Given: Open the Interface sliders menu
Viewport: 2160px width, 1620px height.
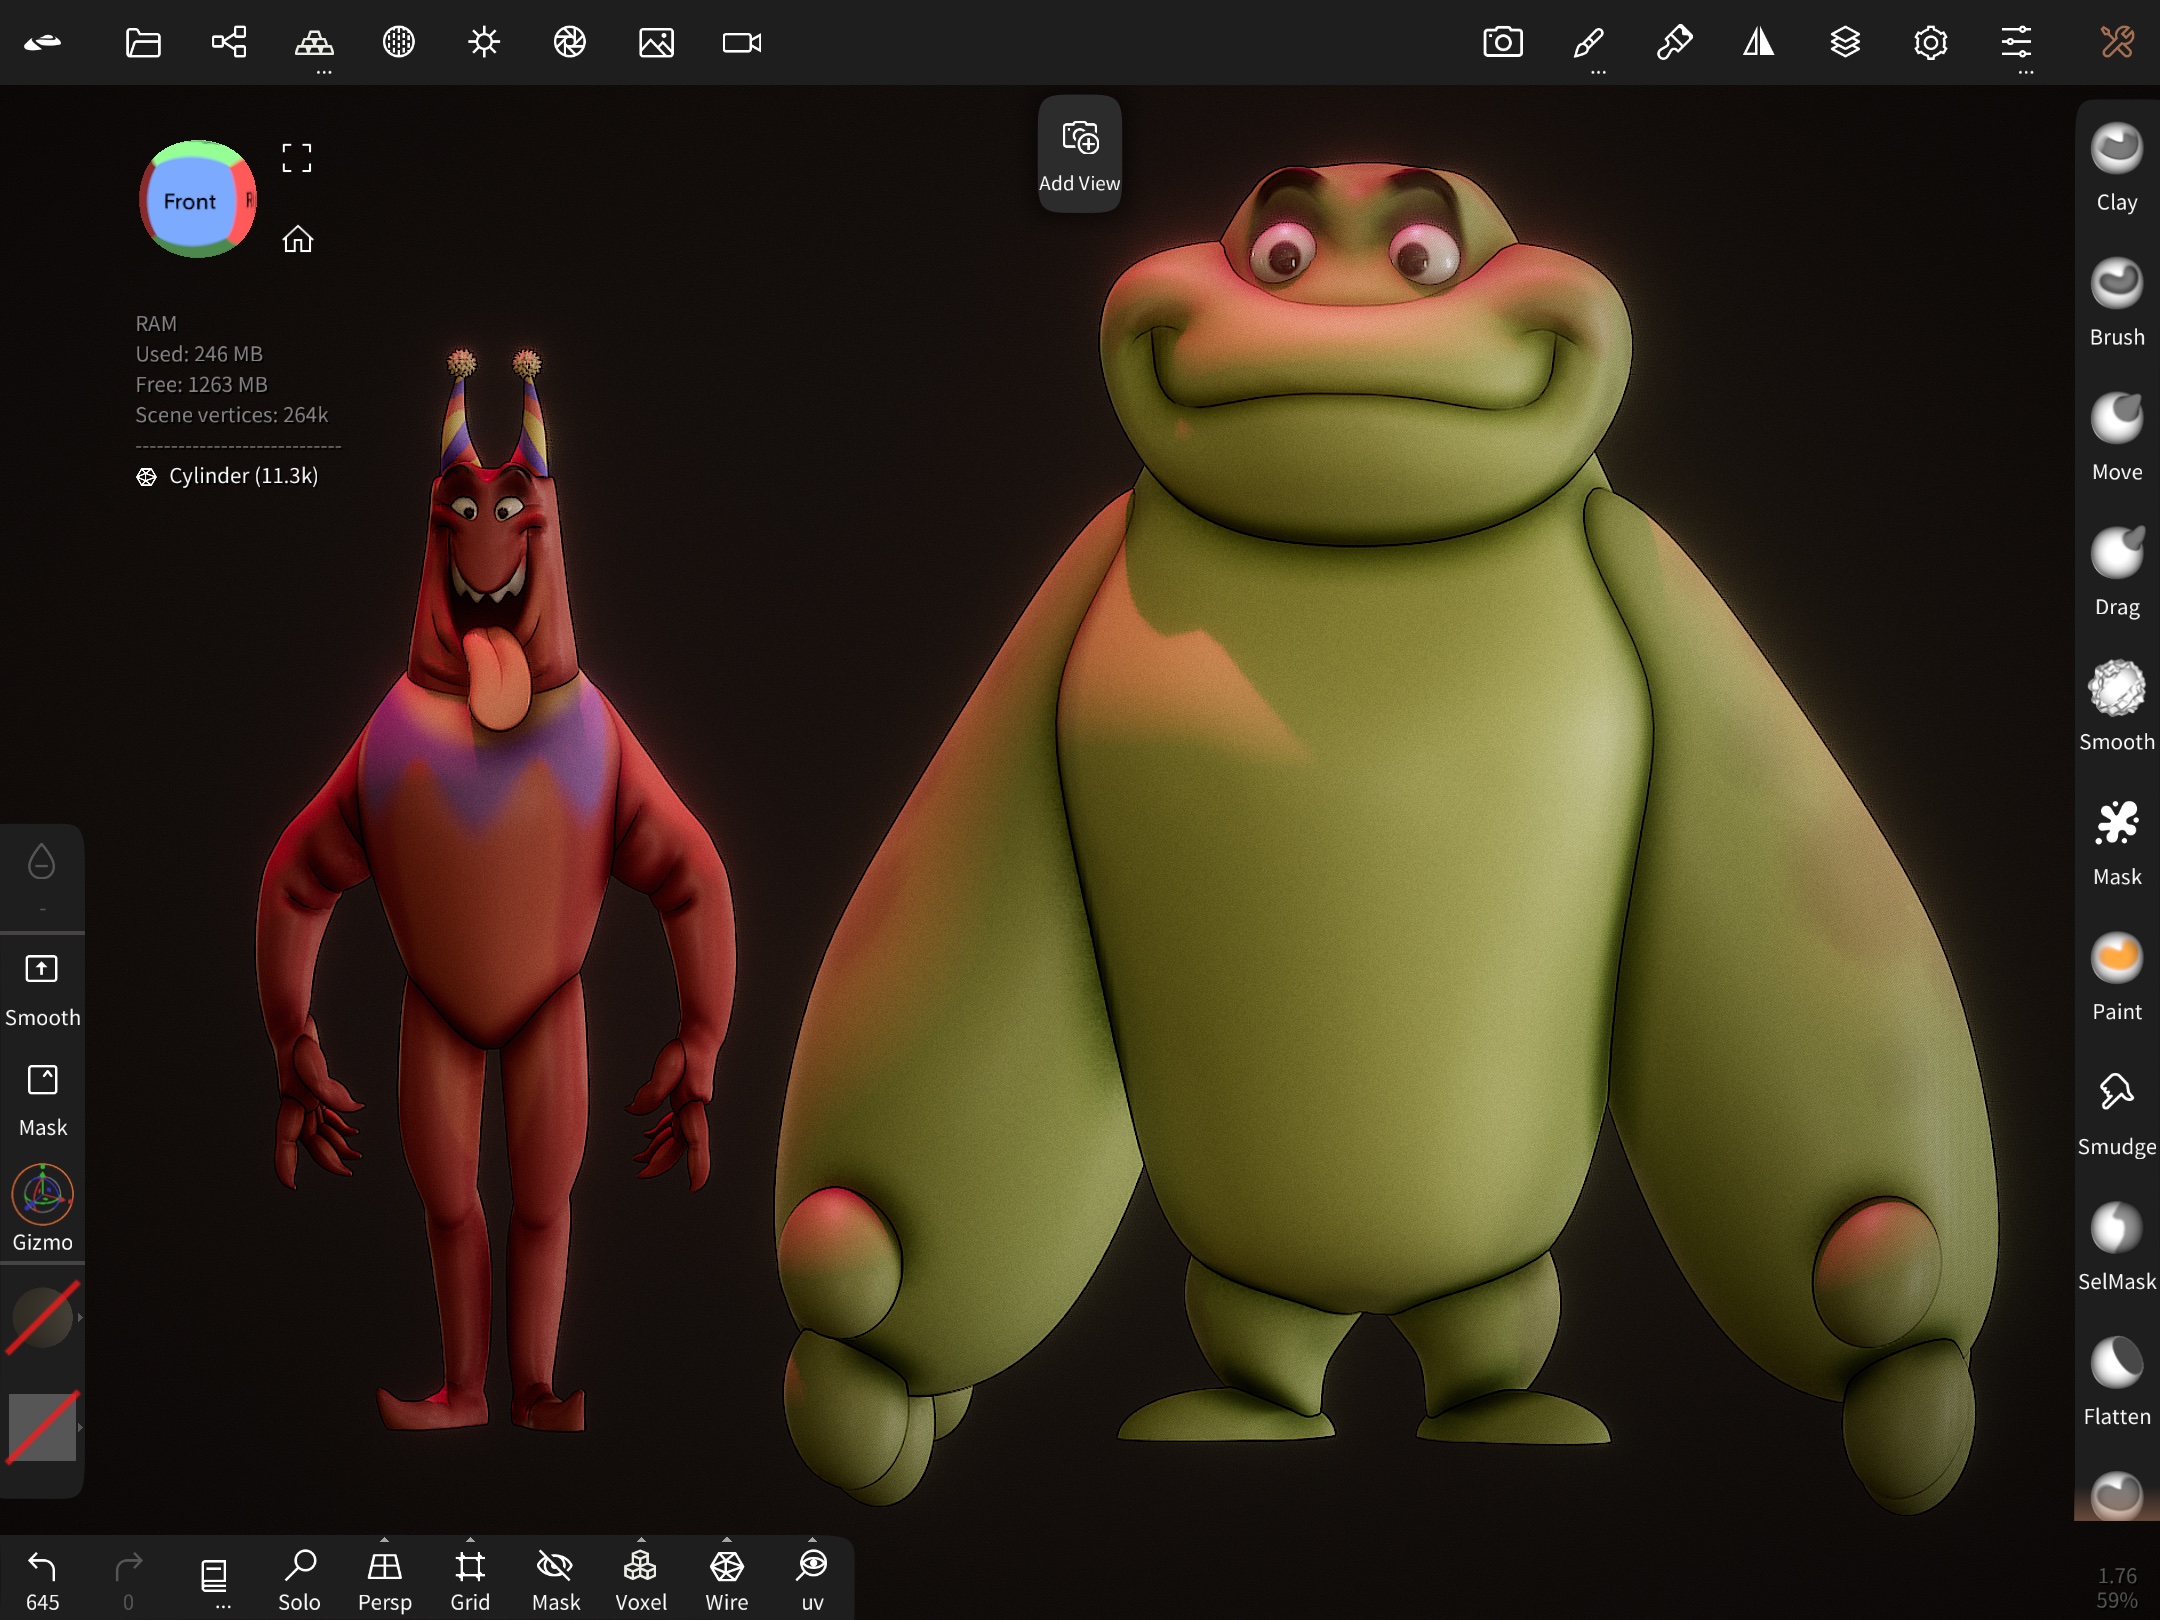Looking at the screenshot, I should click(x=2016, y=43).
